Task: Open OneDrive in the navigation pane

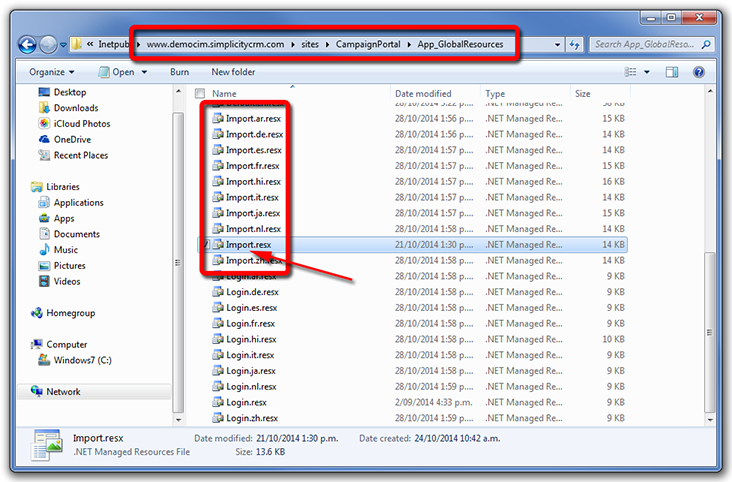Action: tap(72, 140)
